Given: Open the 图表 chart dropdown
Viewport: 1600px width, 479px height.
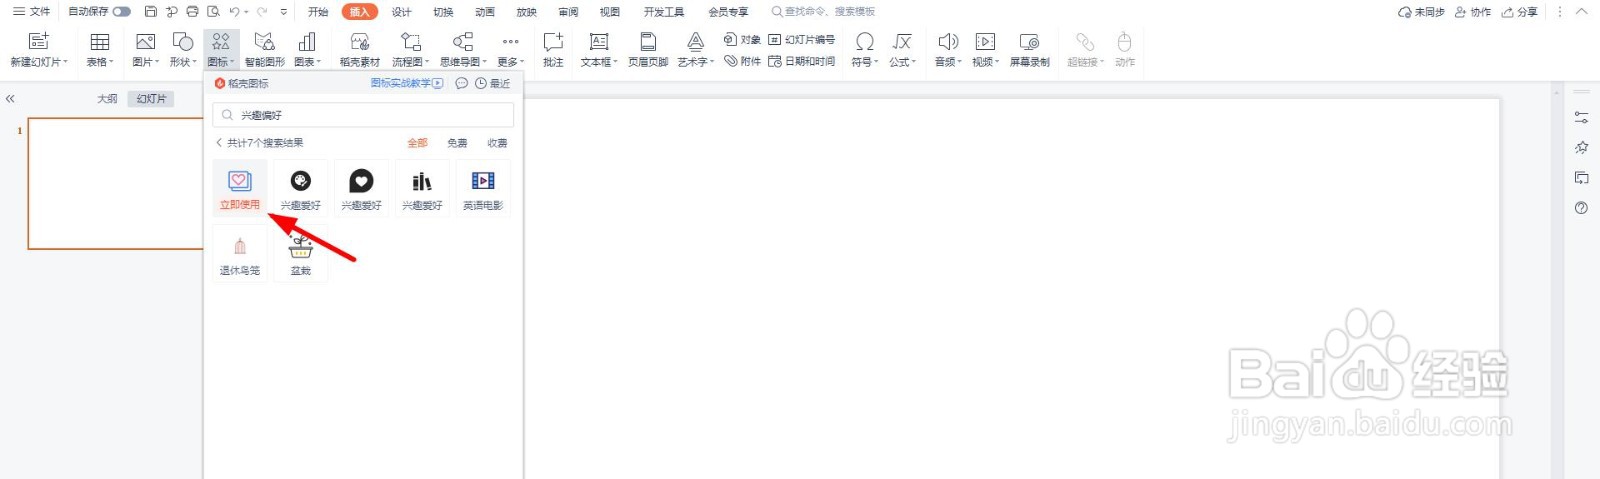Looking at the screenshot, I should (307, 48).
